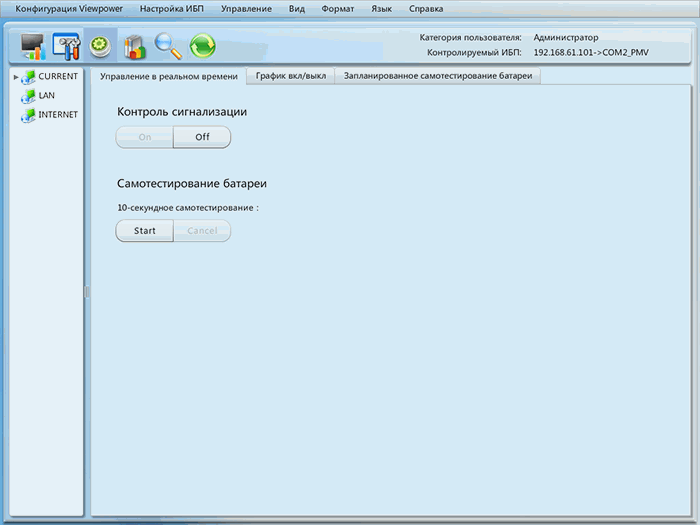This screenshot has height=525, width=700.
Task: Click the sidebar splitter collapse handle
Action: 87,292
